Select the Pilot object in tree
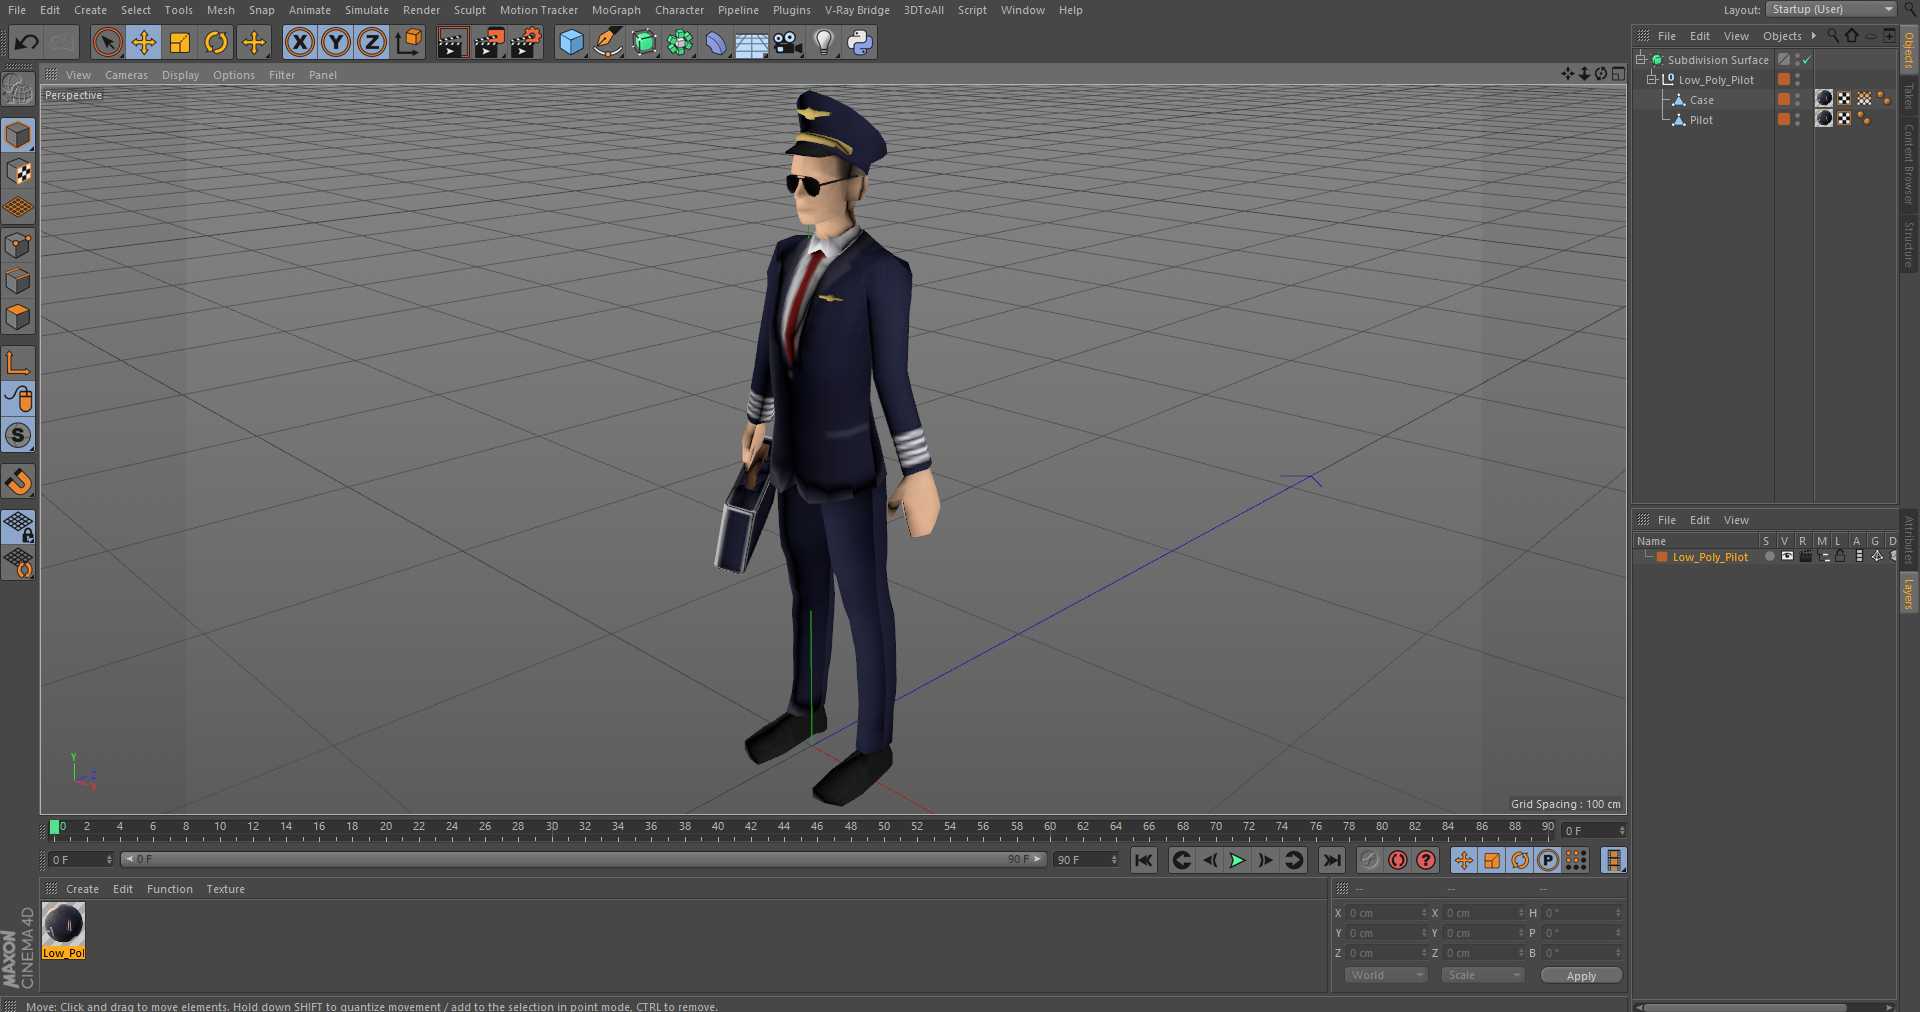 [x=1701, y=120]
